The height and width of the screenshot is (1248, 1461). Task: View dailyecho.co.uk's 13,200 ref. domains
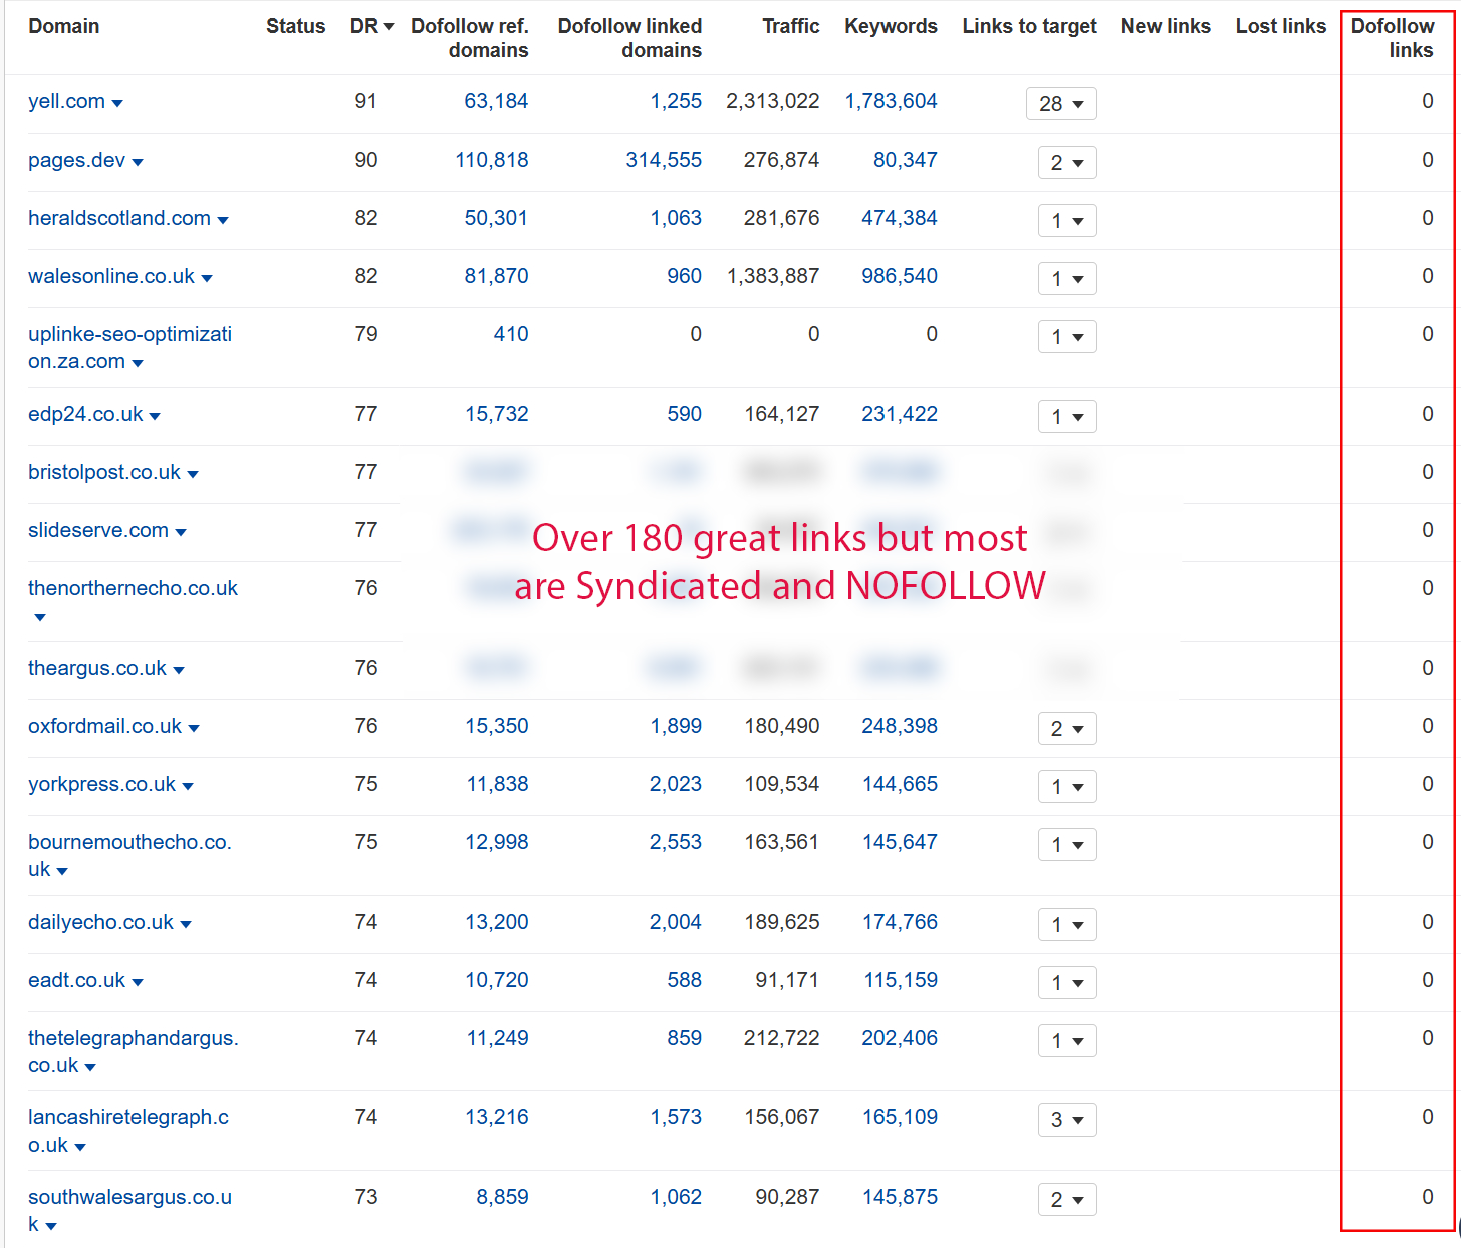tap(497, 922)
